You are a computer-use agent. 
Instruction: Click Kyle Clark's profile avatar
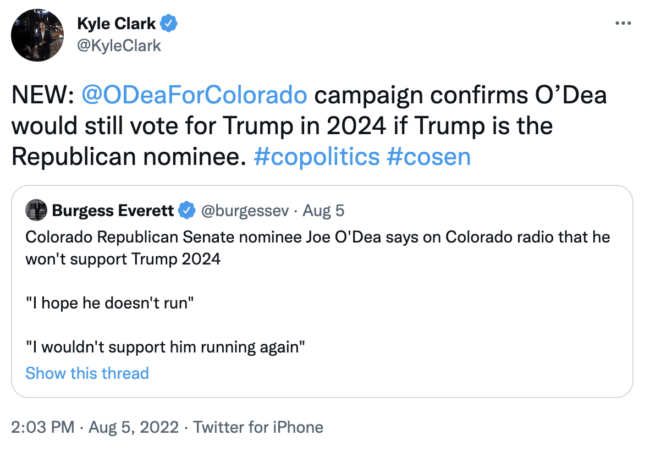click(x=35, y=35)
